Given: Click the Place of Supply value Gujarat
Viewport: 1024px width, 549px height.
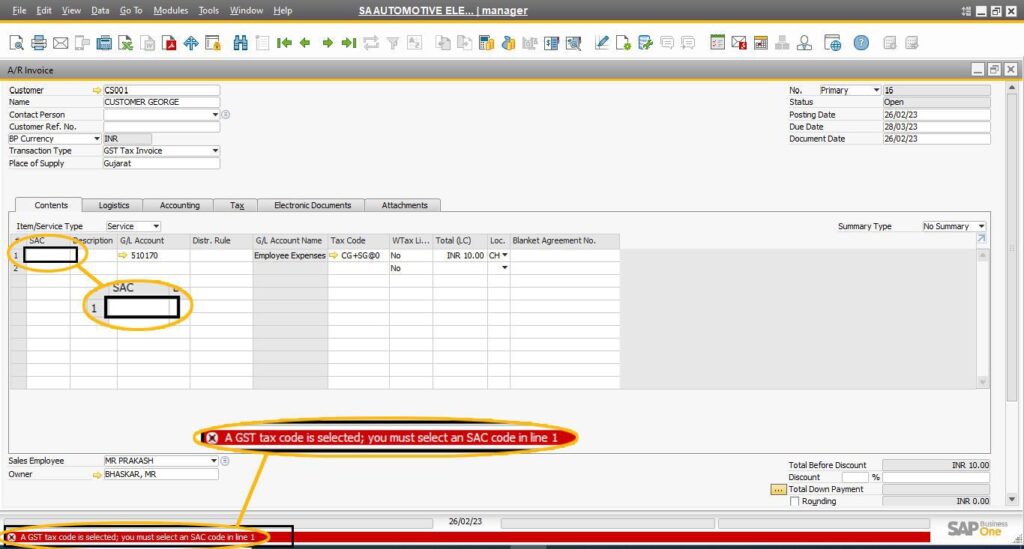Looking at the screenshot, I should [x=161, y=163].
